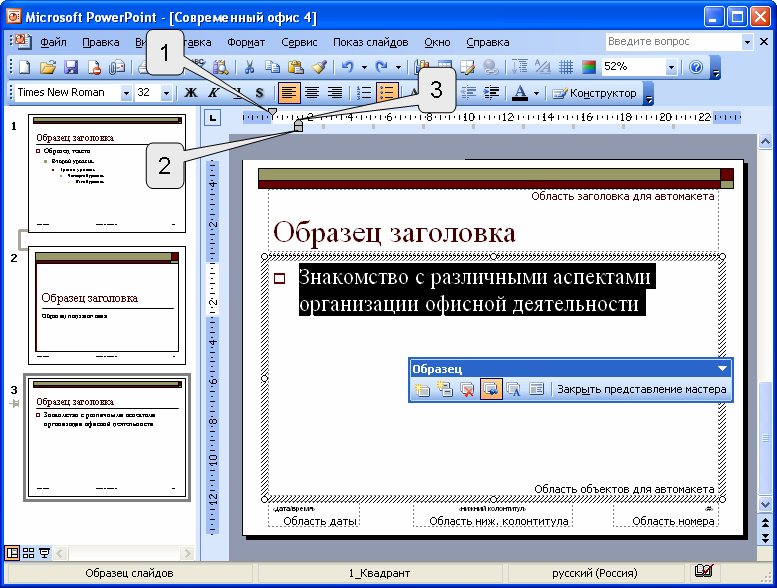The image size is (777, 588).
Task: Insert new slide master from Образец toolbar
Action: coord(422,389)
